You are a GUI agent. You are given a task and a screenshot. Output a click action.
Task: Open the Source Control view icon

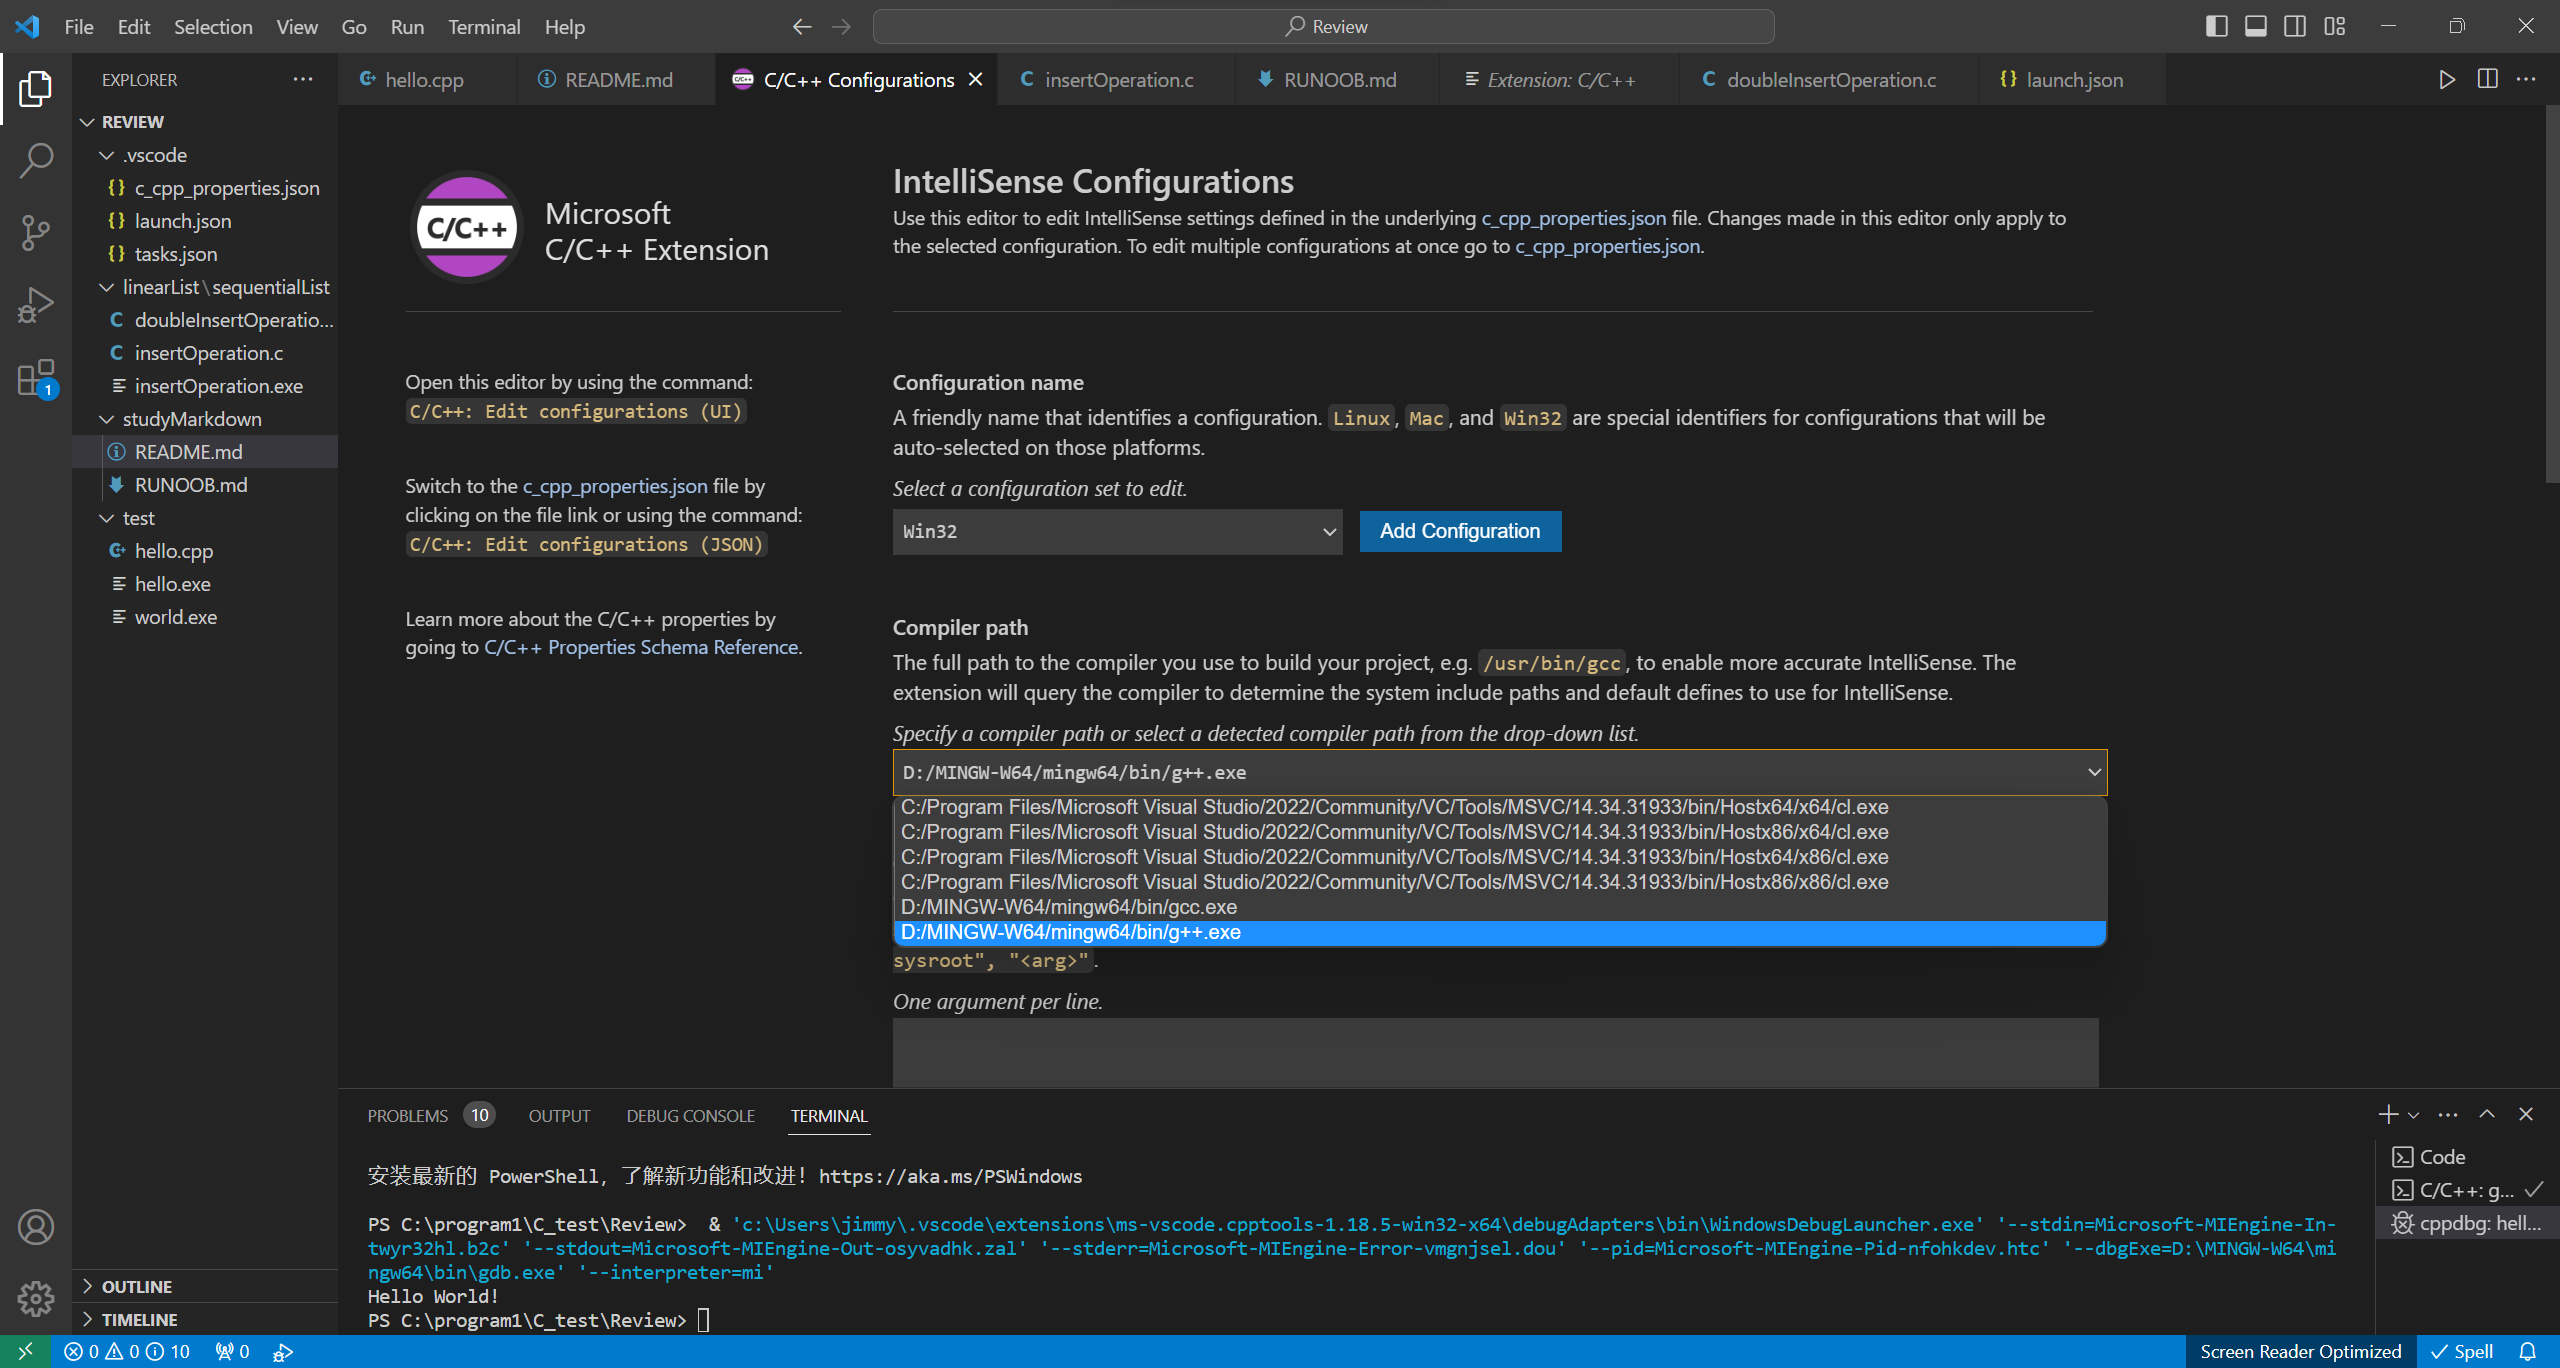[x=36, y=232]
